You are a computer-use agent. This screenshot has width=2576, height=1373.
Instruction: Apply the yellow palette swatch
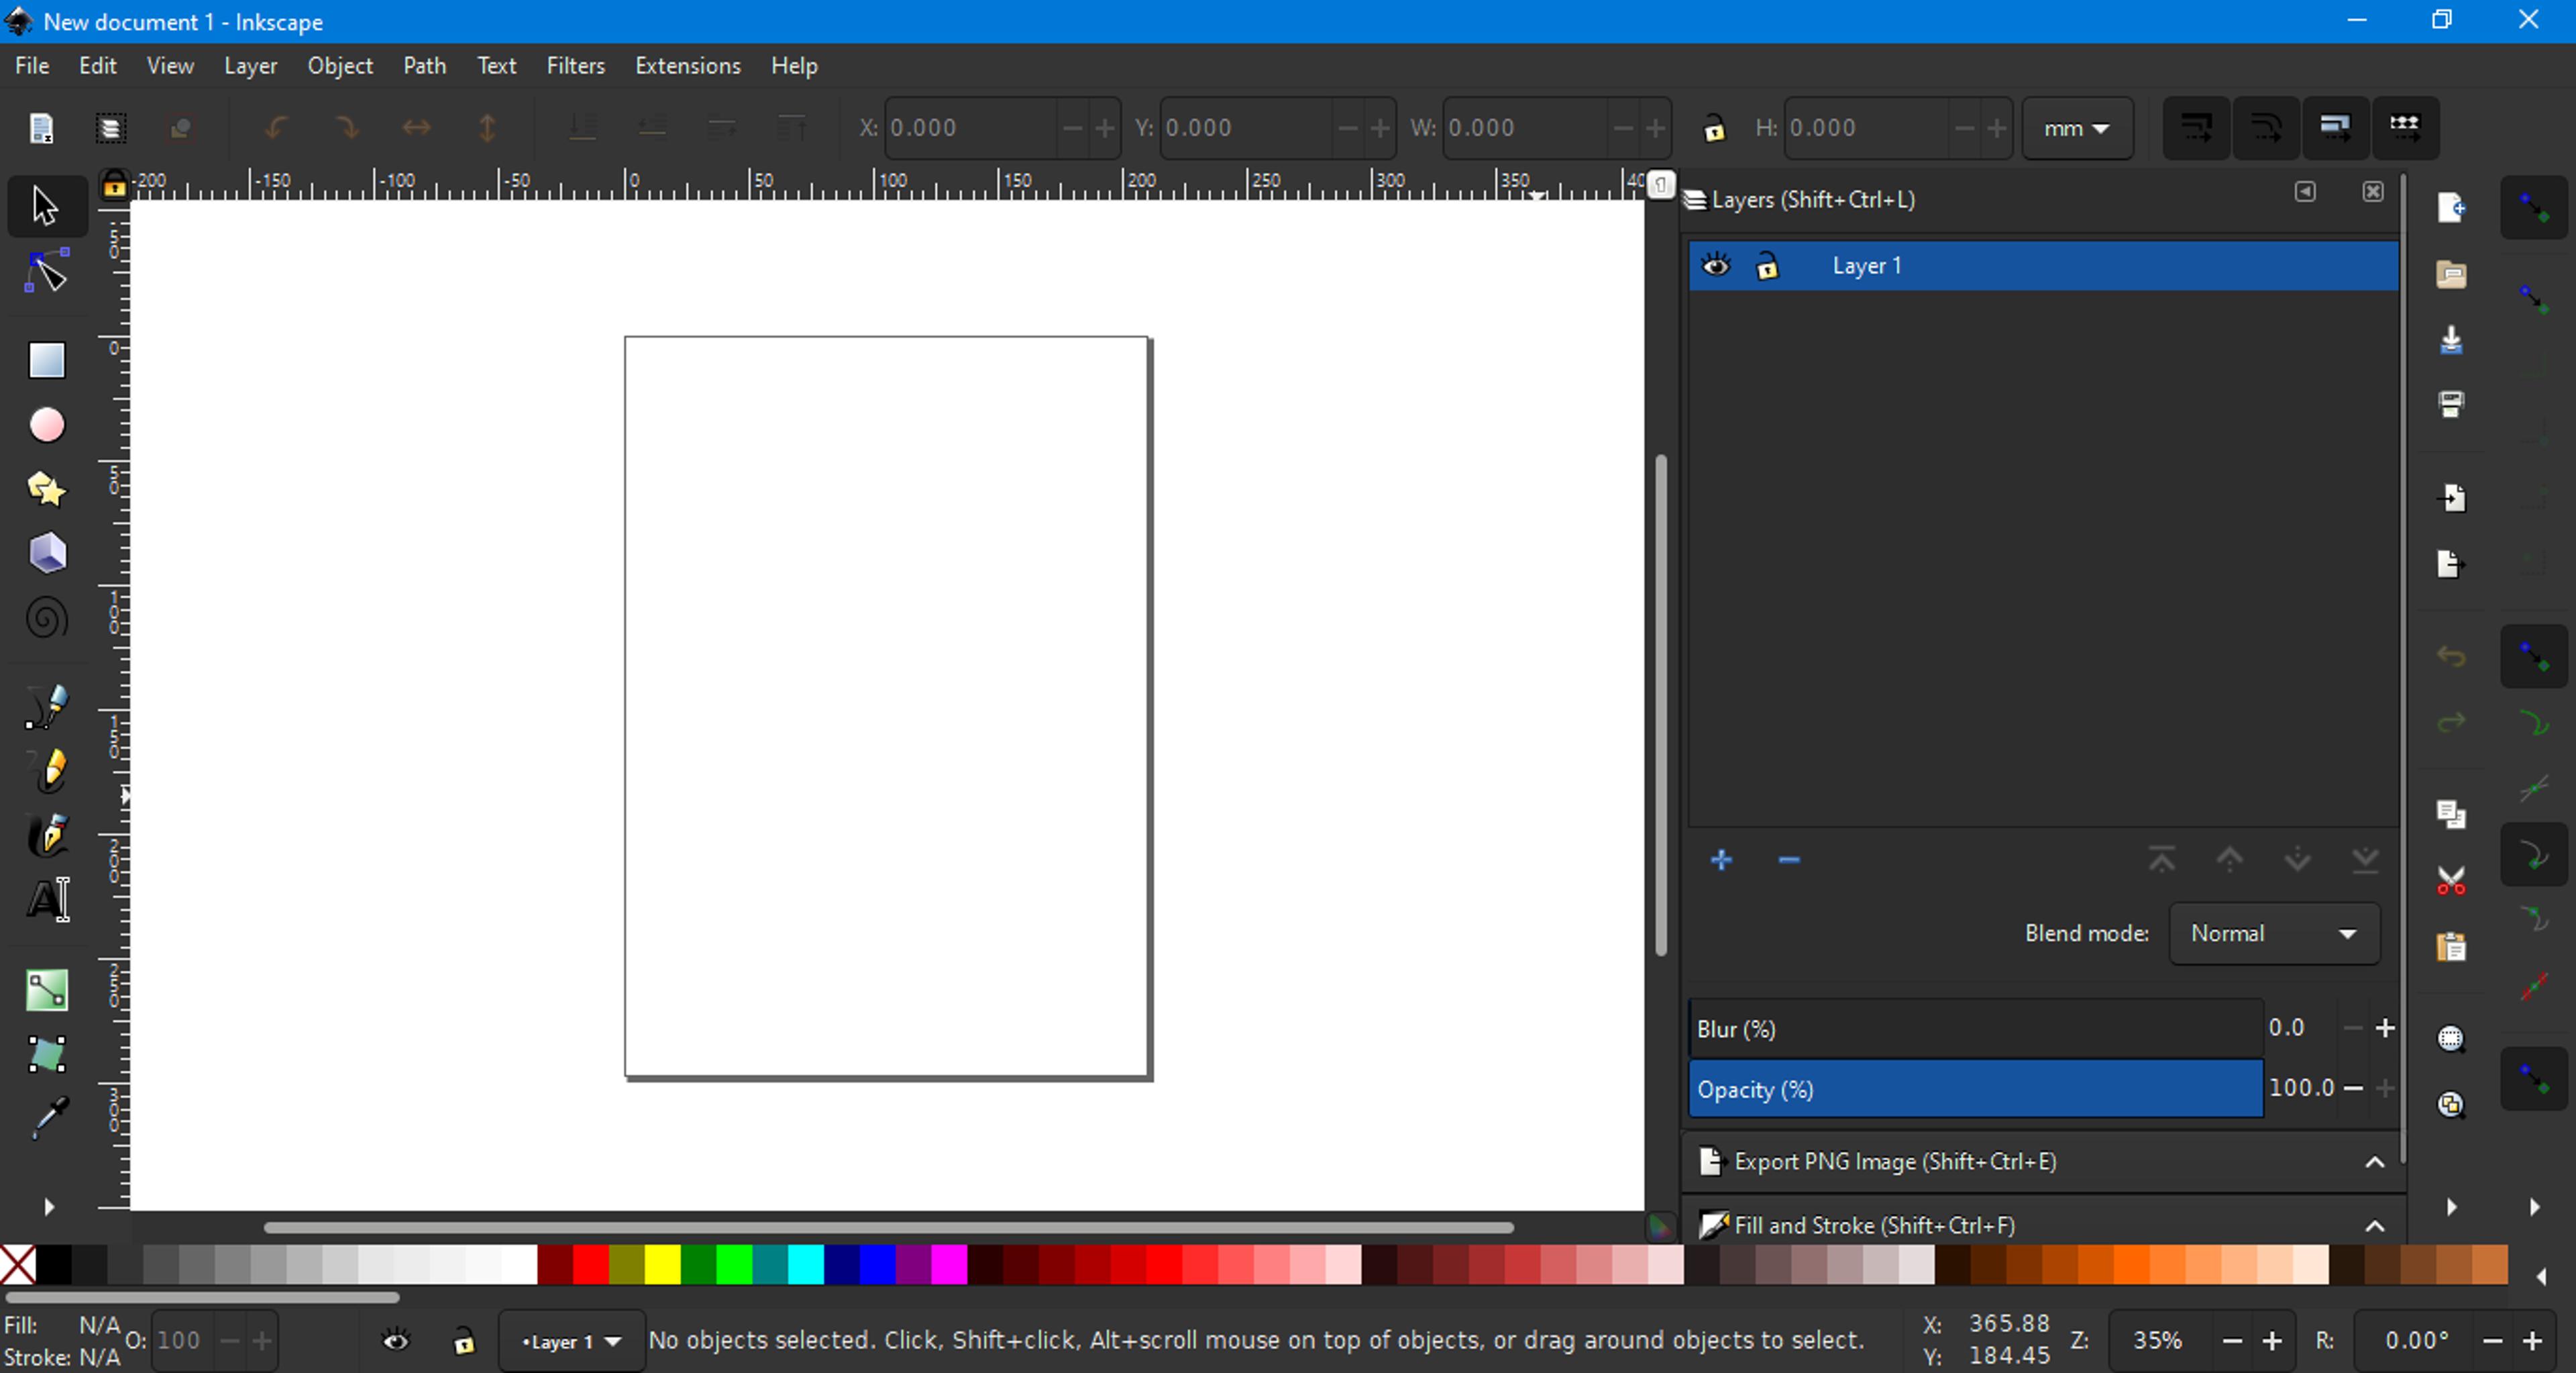coord(662,1265)
